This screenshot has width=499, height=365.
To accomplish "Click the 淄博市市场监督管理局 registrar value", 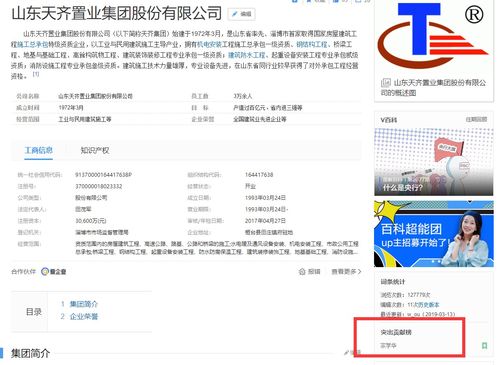I will click(x=102, y=232).
